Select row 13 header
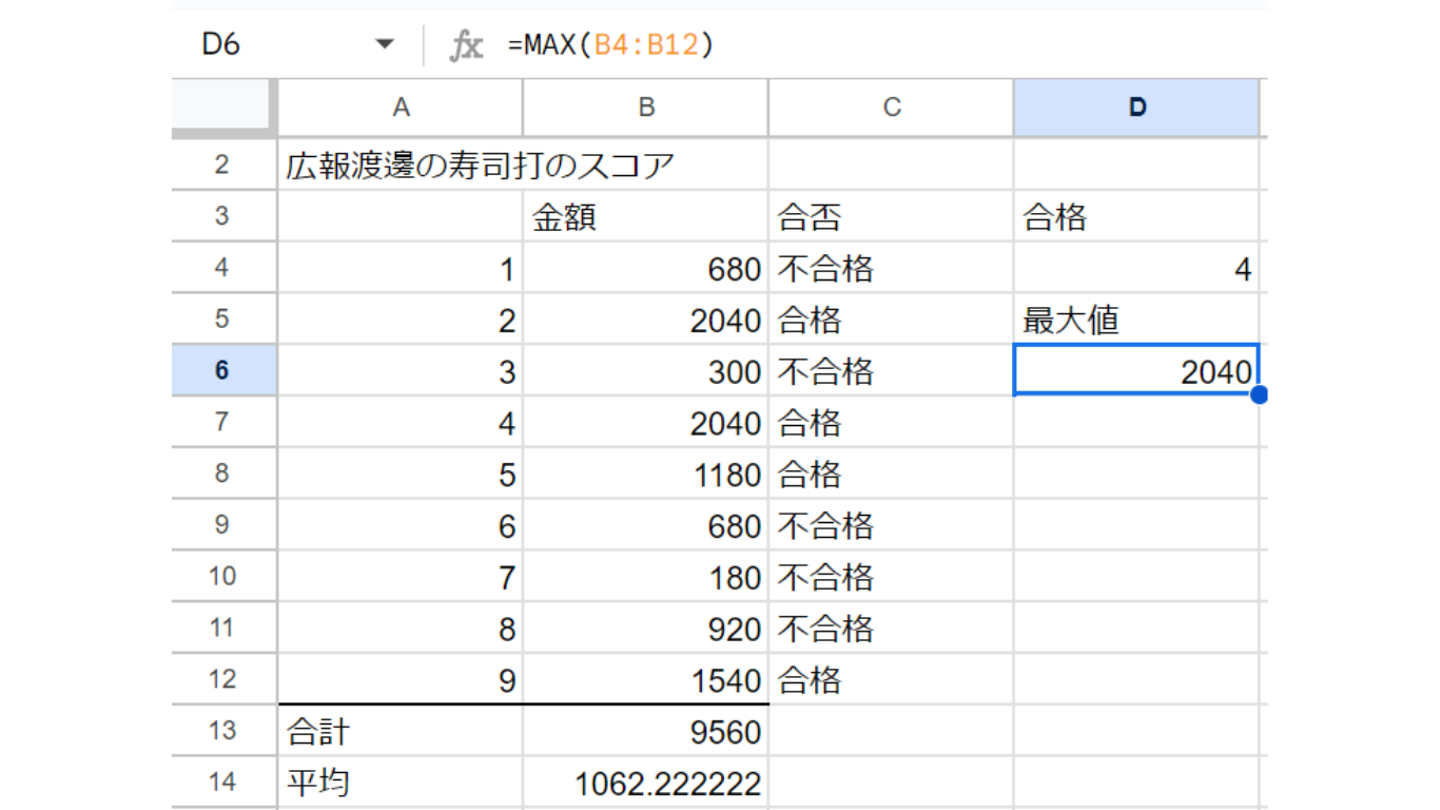The image size is (1440, 810). pos(224,731)
